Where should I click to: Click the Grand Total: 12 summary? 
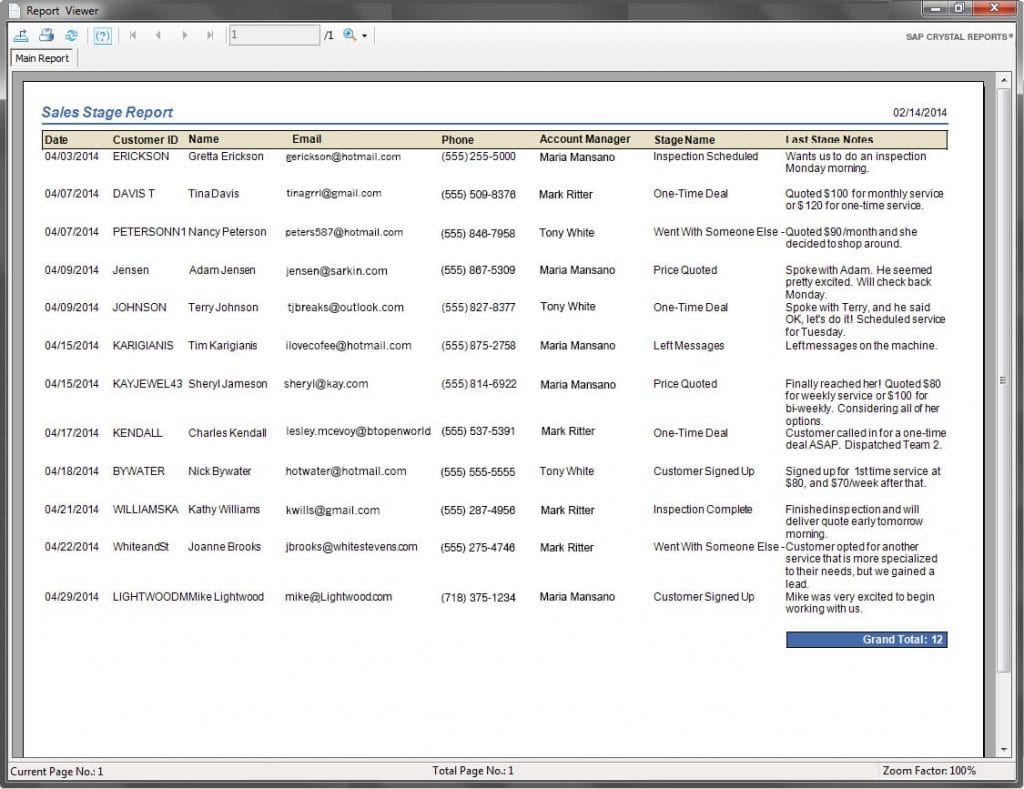pyautogui.click(x=866, y=640)
